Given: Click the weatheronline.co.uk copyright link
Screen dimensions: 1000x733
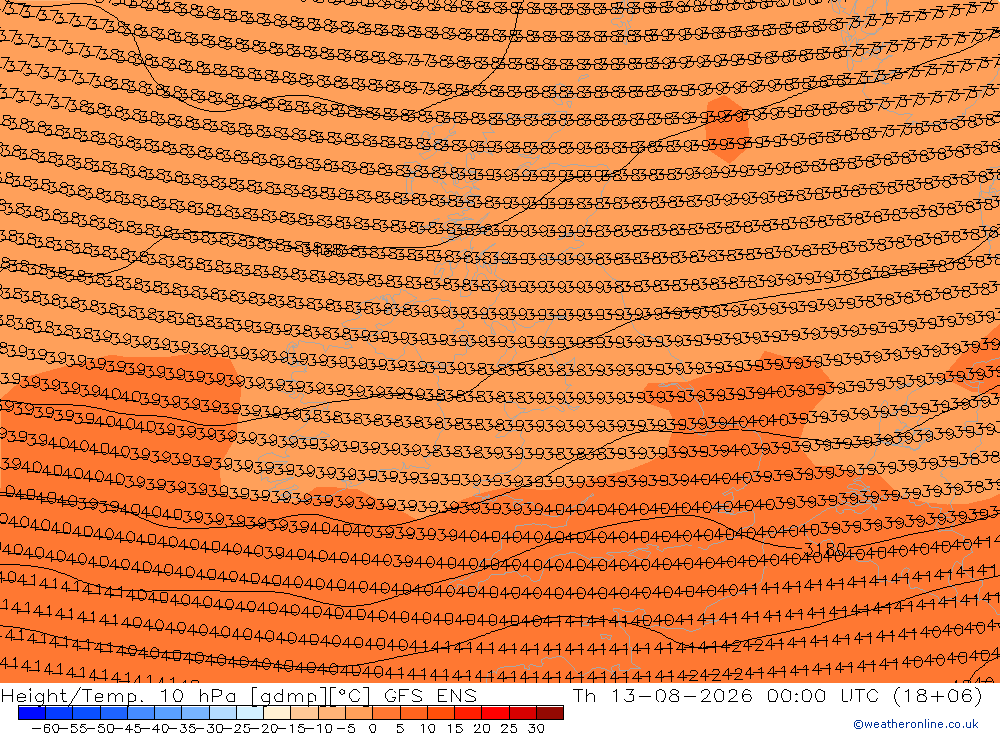Looking at the screenshot, I should point(916,724).
